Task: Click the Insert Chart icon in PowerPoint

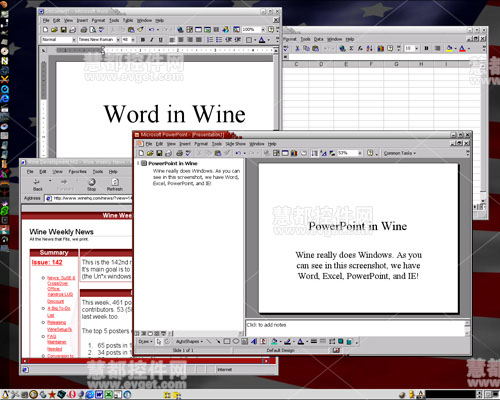Action: coord(294,153)
